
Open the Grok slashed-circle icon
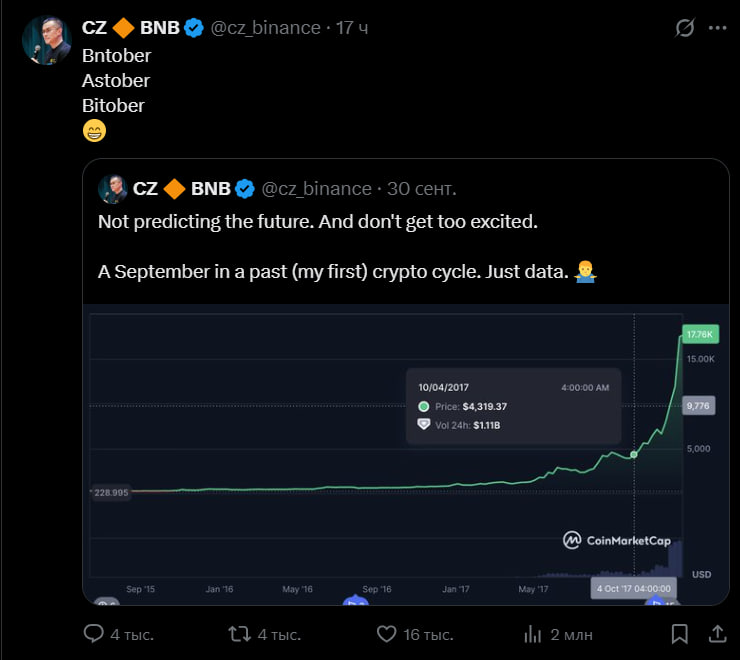point(685,28)
